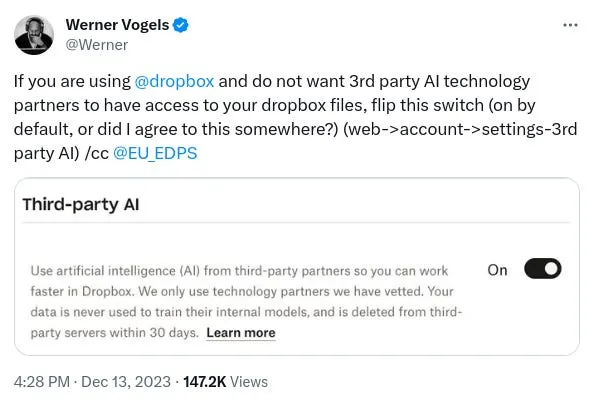Image resolution: width=594 pixels, height=406 pixels.
Task: Open the Werner Vogels display name
Action: (x=117, y=25)
